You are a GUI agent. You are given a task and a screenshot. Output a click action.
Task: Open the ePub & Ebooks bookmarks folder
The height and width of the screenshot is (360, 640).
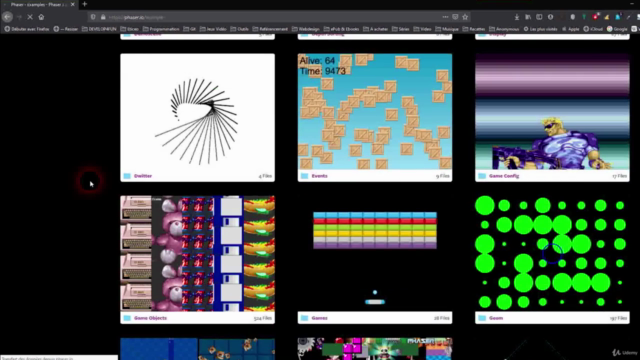click(x=341, y=29)
